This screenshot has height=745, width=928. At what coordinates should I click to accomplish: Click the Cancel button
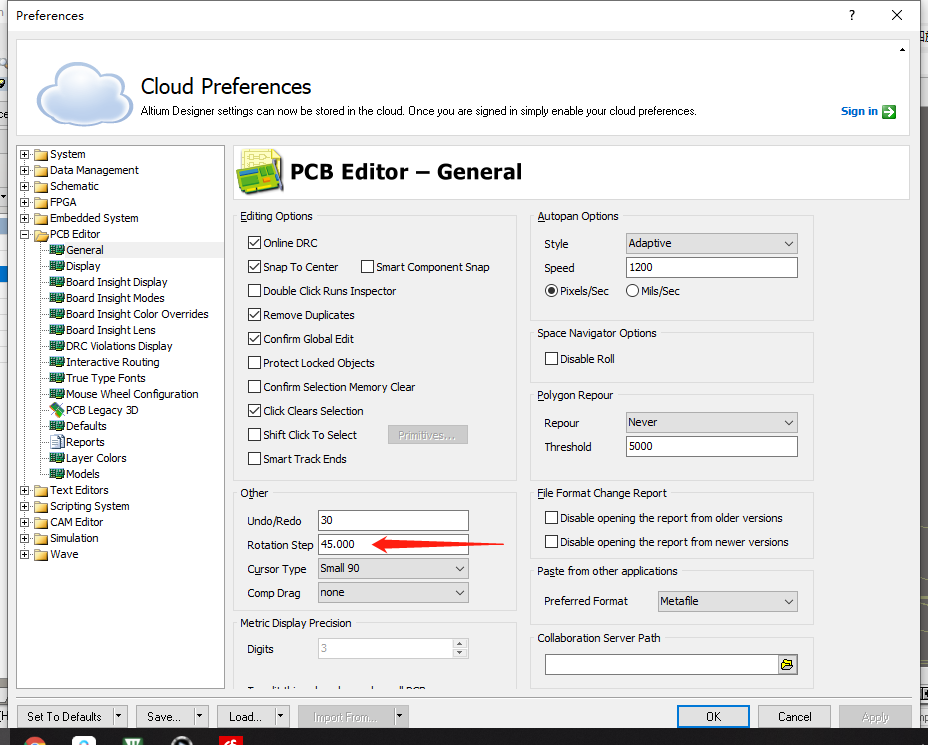[x=794, y=717]
